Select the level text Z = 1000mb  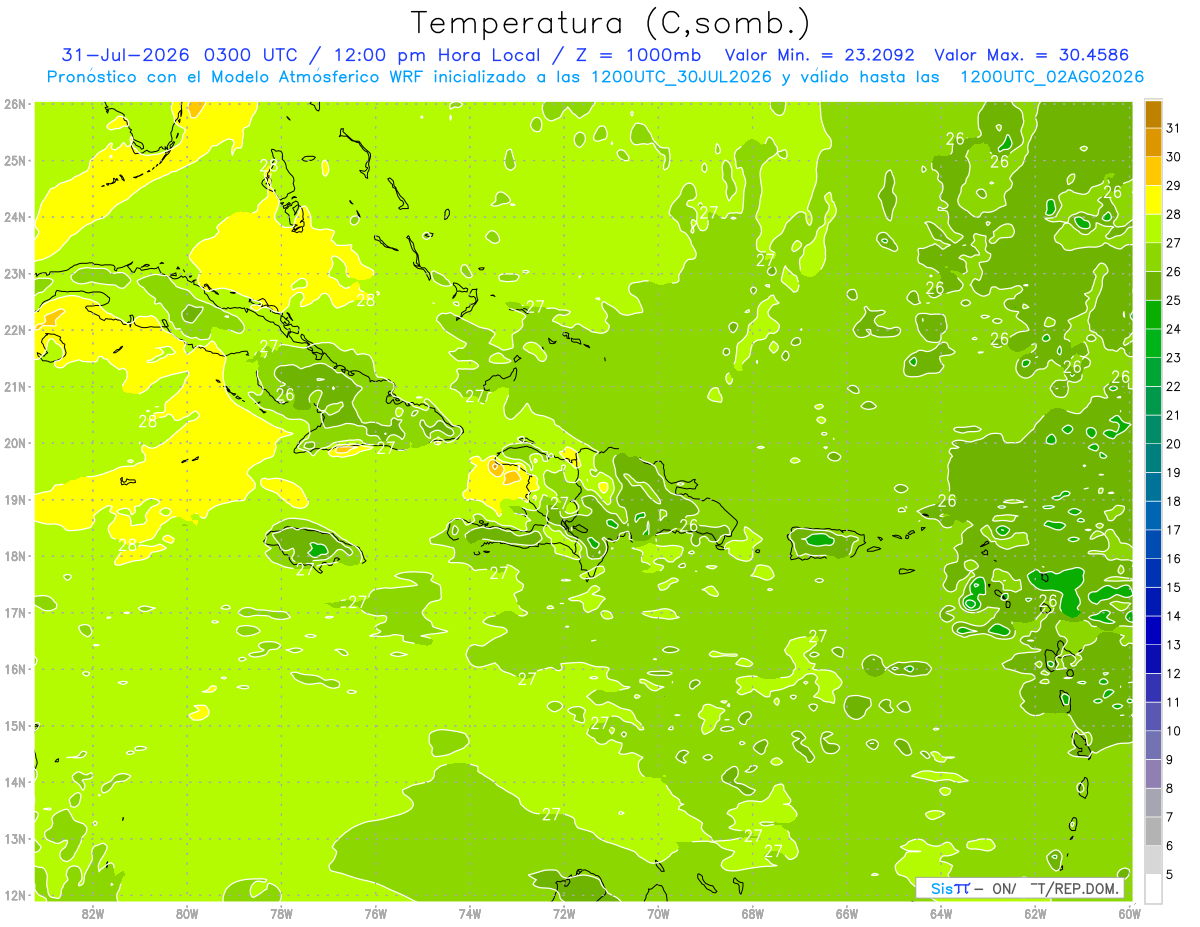tap(638, 55)
